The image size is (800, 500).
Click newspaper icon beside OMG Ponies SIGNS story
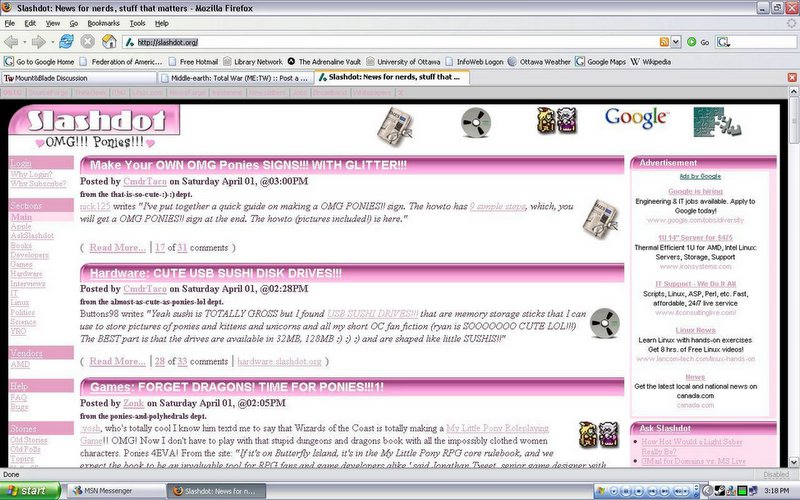tap(600, 219)
